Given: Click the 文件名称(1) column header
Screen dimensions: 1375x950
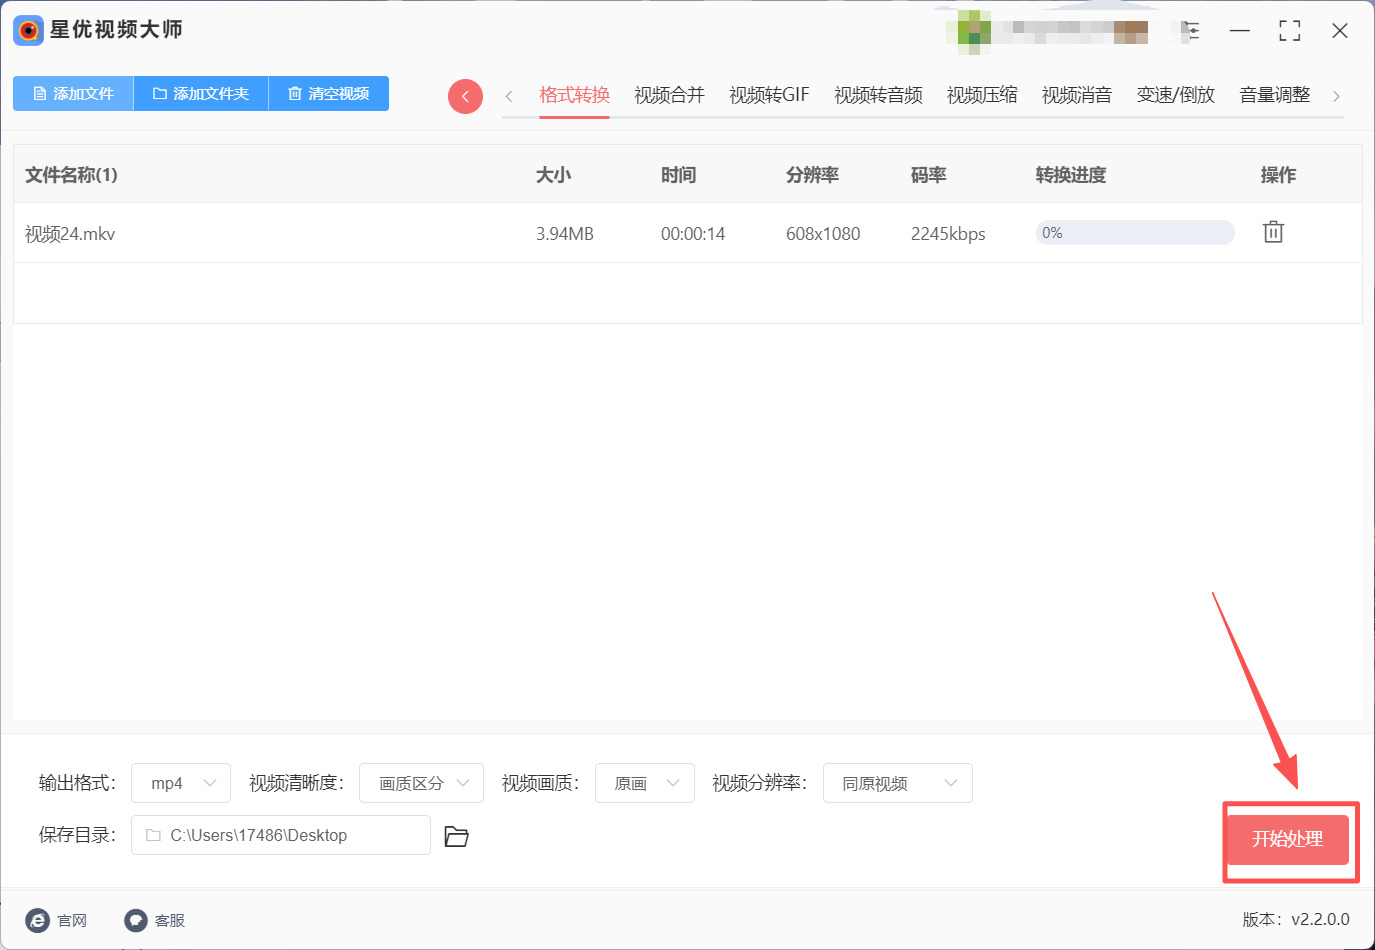Looking at the screenshot, I should (x=71, y=175).
